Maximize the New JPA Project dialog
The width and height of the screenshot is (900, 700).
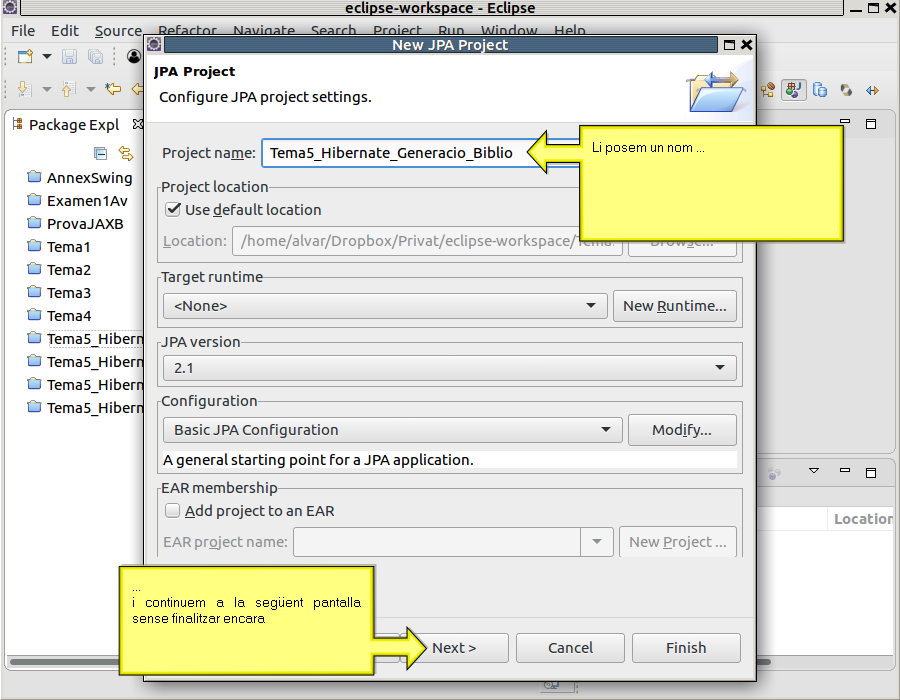pyautogui.click(x=730, y=45)
